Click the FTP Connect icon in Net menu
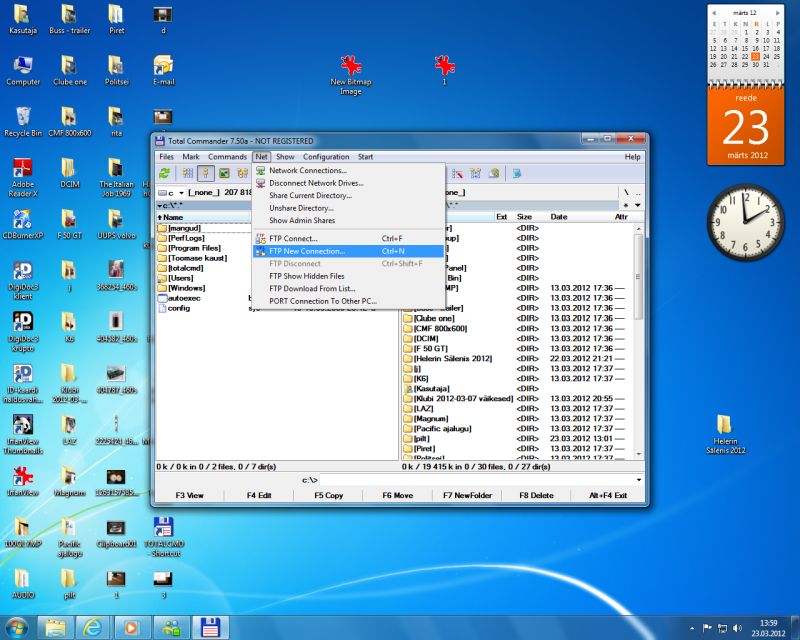Screen dimensions: 800x640 coord(261,239)
